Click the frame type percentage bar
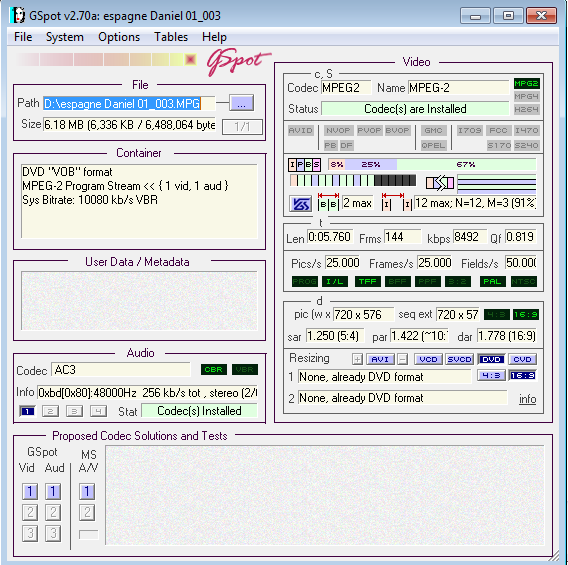This screenshot has width=568, height=565. 432,164
